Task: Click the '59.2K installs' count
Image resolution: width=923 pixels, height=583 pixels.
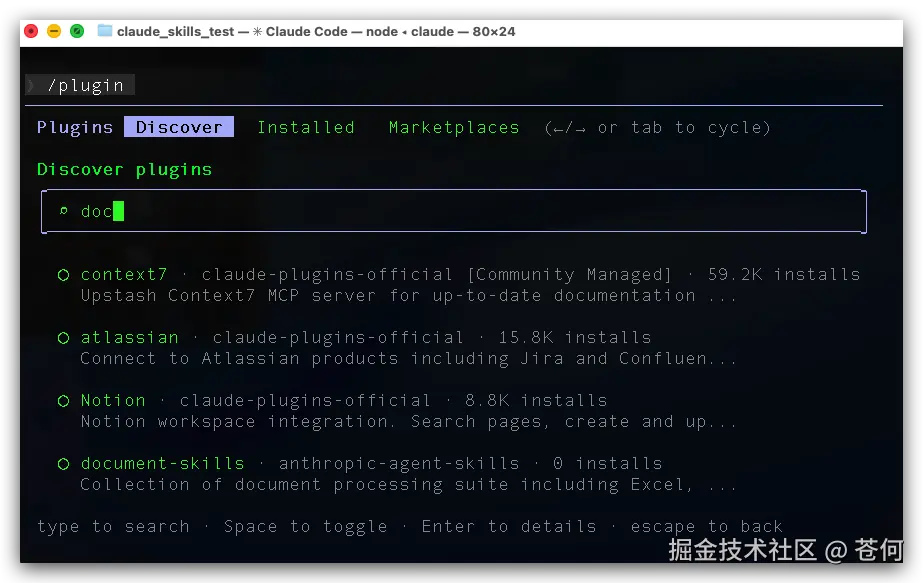Action: 784,274
